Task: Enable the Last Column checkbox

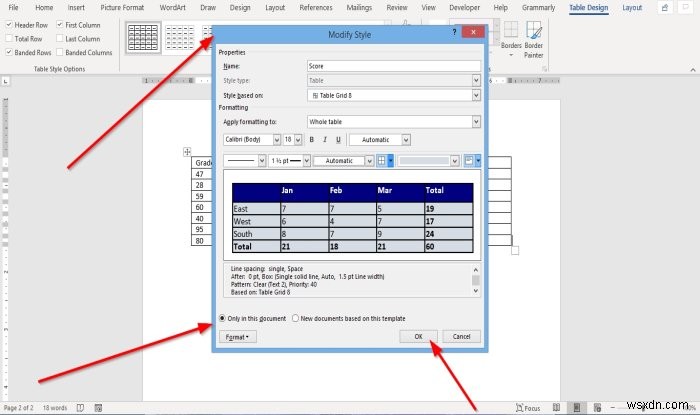Action: pyautogui.click(x=60, y=38)
